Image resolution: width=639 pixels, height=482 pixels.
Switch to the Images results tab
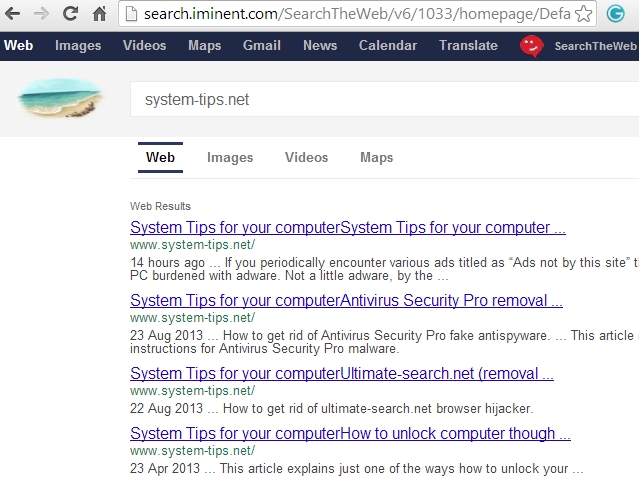(230, 158)
